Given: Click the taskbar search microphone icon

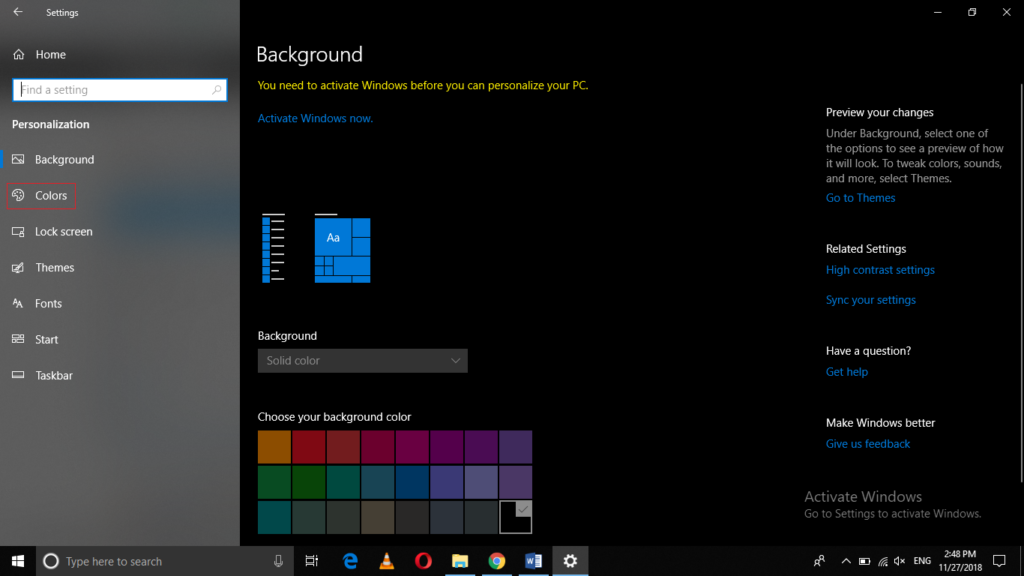Looking at the screenshot, I should tap(278, 561).
